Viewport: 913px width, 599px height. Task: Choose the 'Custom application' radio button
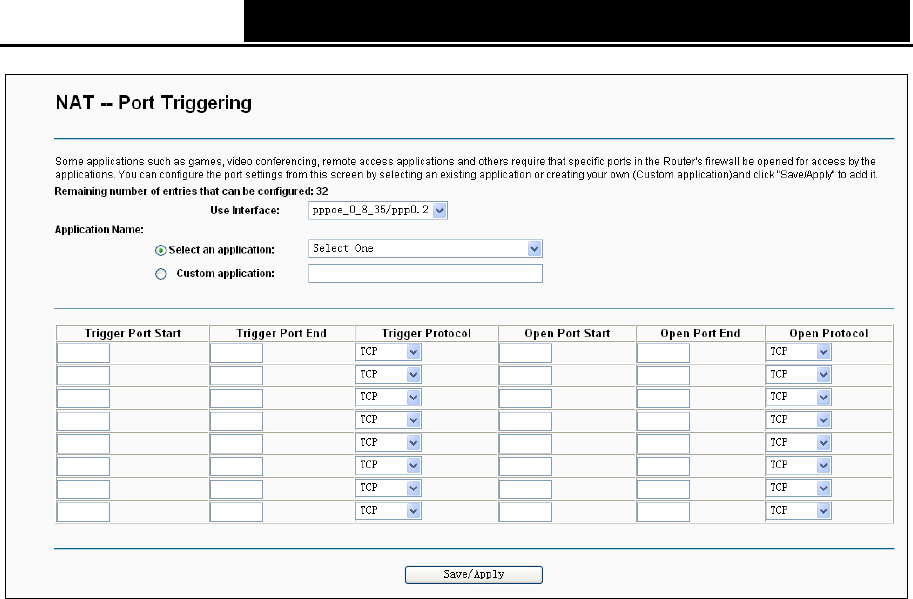[161, 274]
